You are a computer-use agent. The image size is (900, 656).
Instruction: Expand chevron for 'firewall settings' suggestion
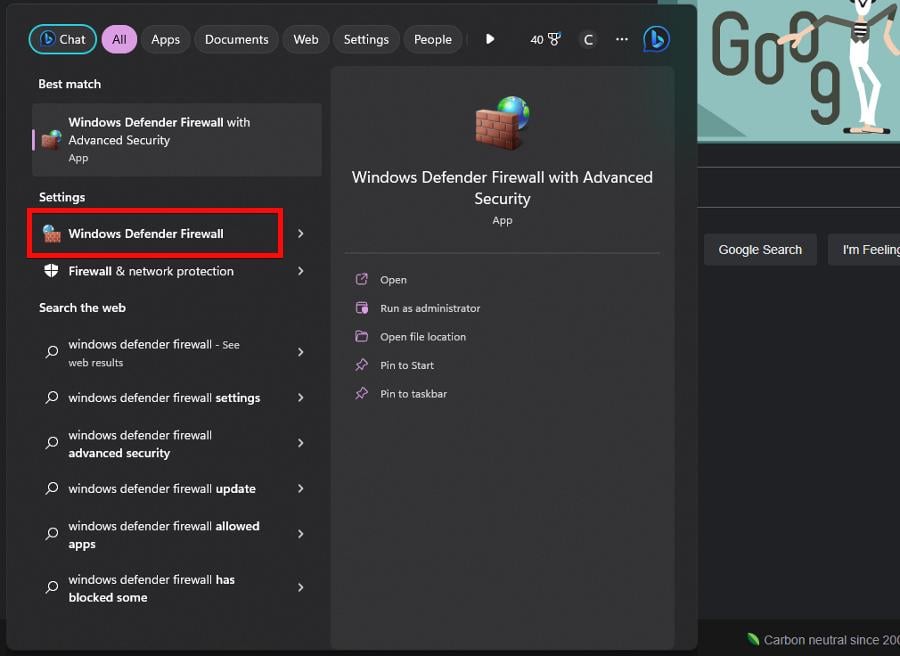pyautogui.click(x=301, y=397)
